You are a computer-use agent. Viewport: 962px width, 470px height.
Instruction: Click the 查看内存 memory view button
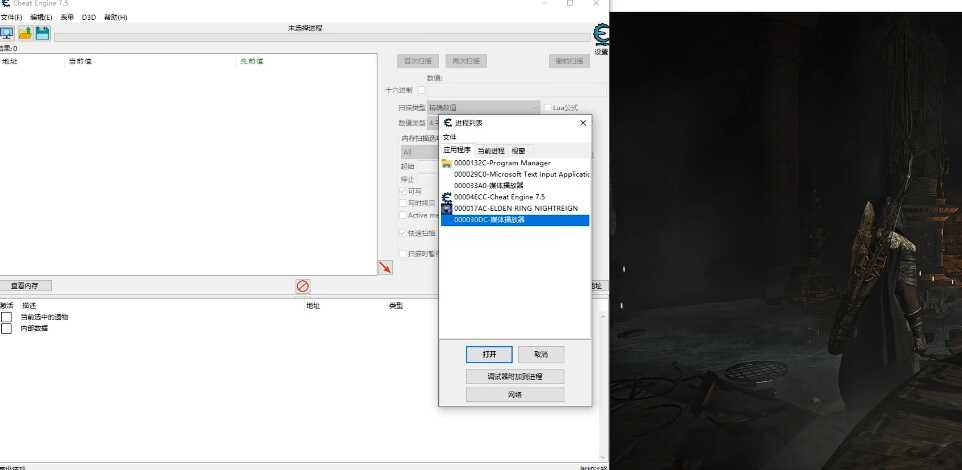coord(25,286)
